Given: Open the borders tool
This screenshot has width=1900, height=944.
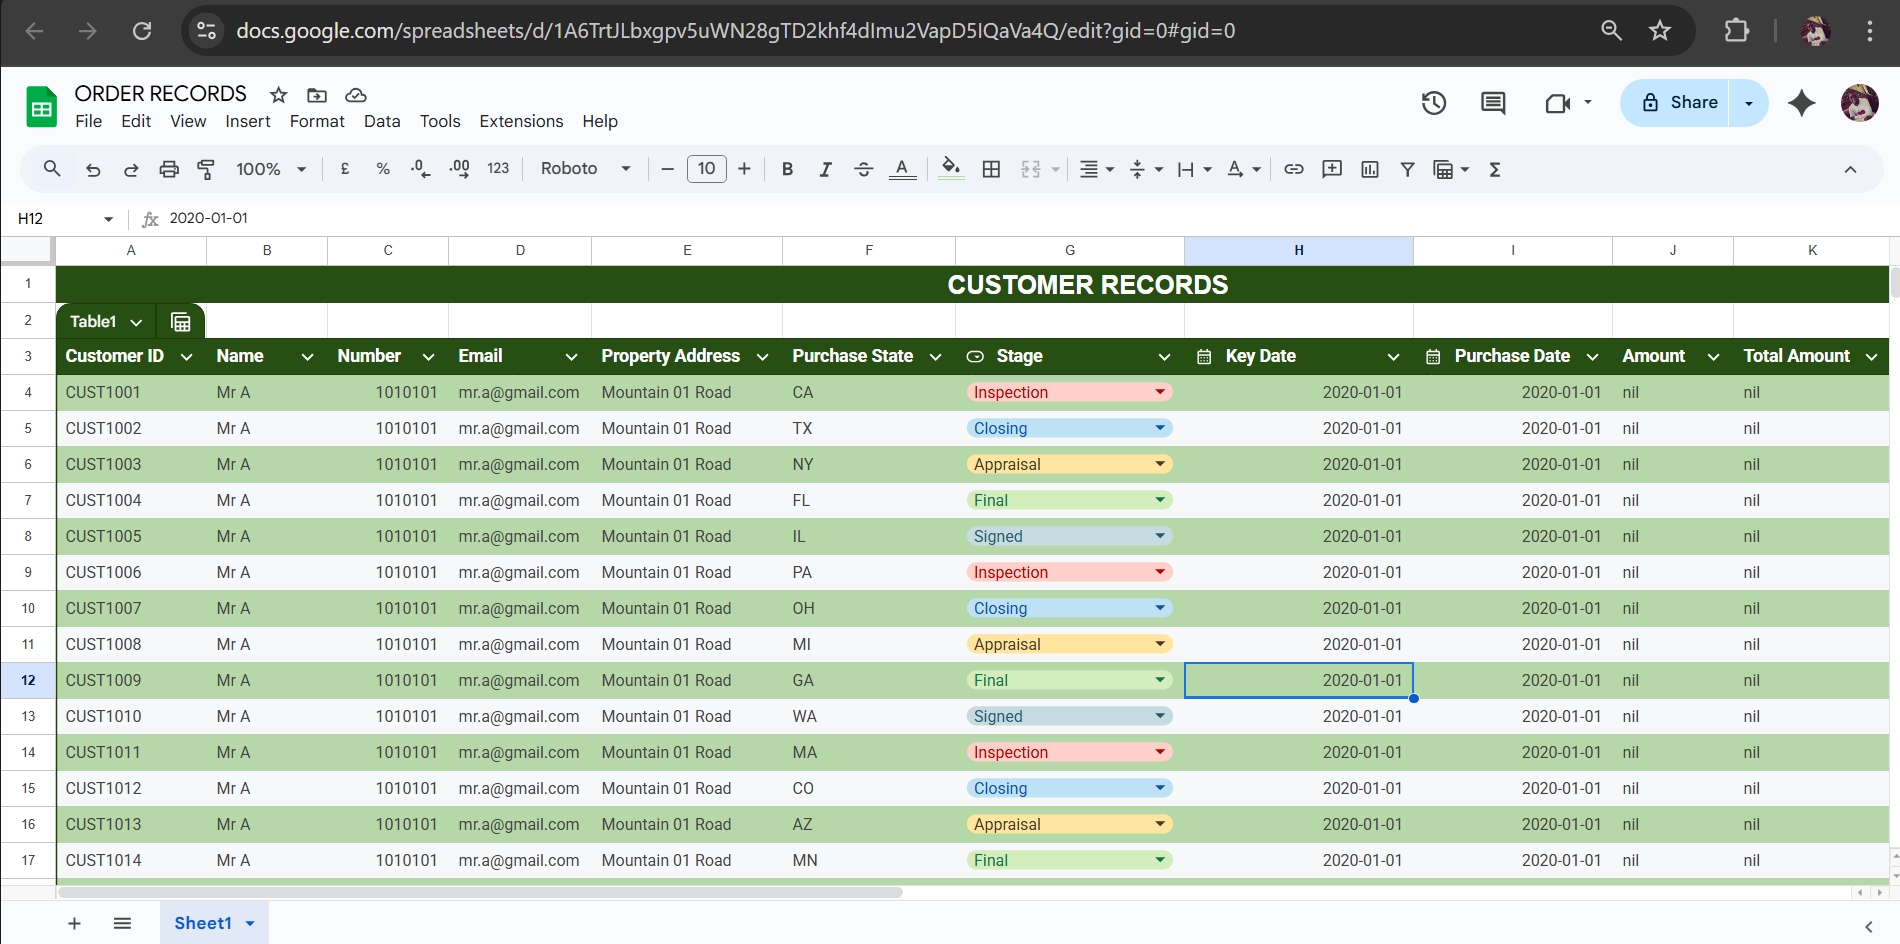Looking at the screenshot, I should click(991, 169).
